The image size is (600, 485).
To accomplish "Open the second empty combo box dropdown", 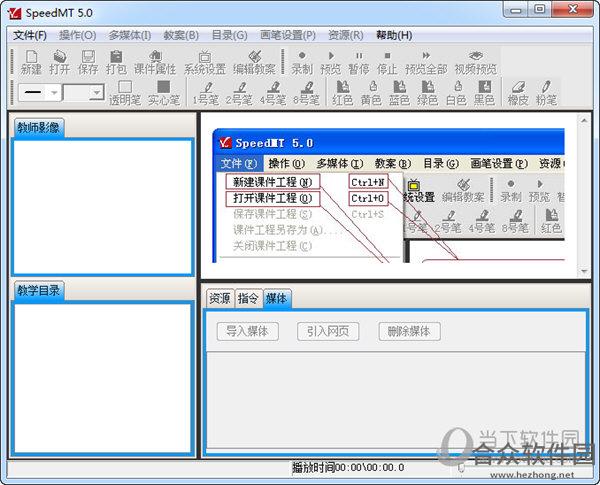I will coord(96,92).
